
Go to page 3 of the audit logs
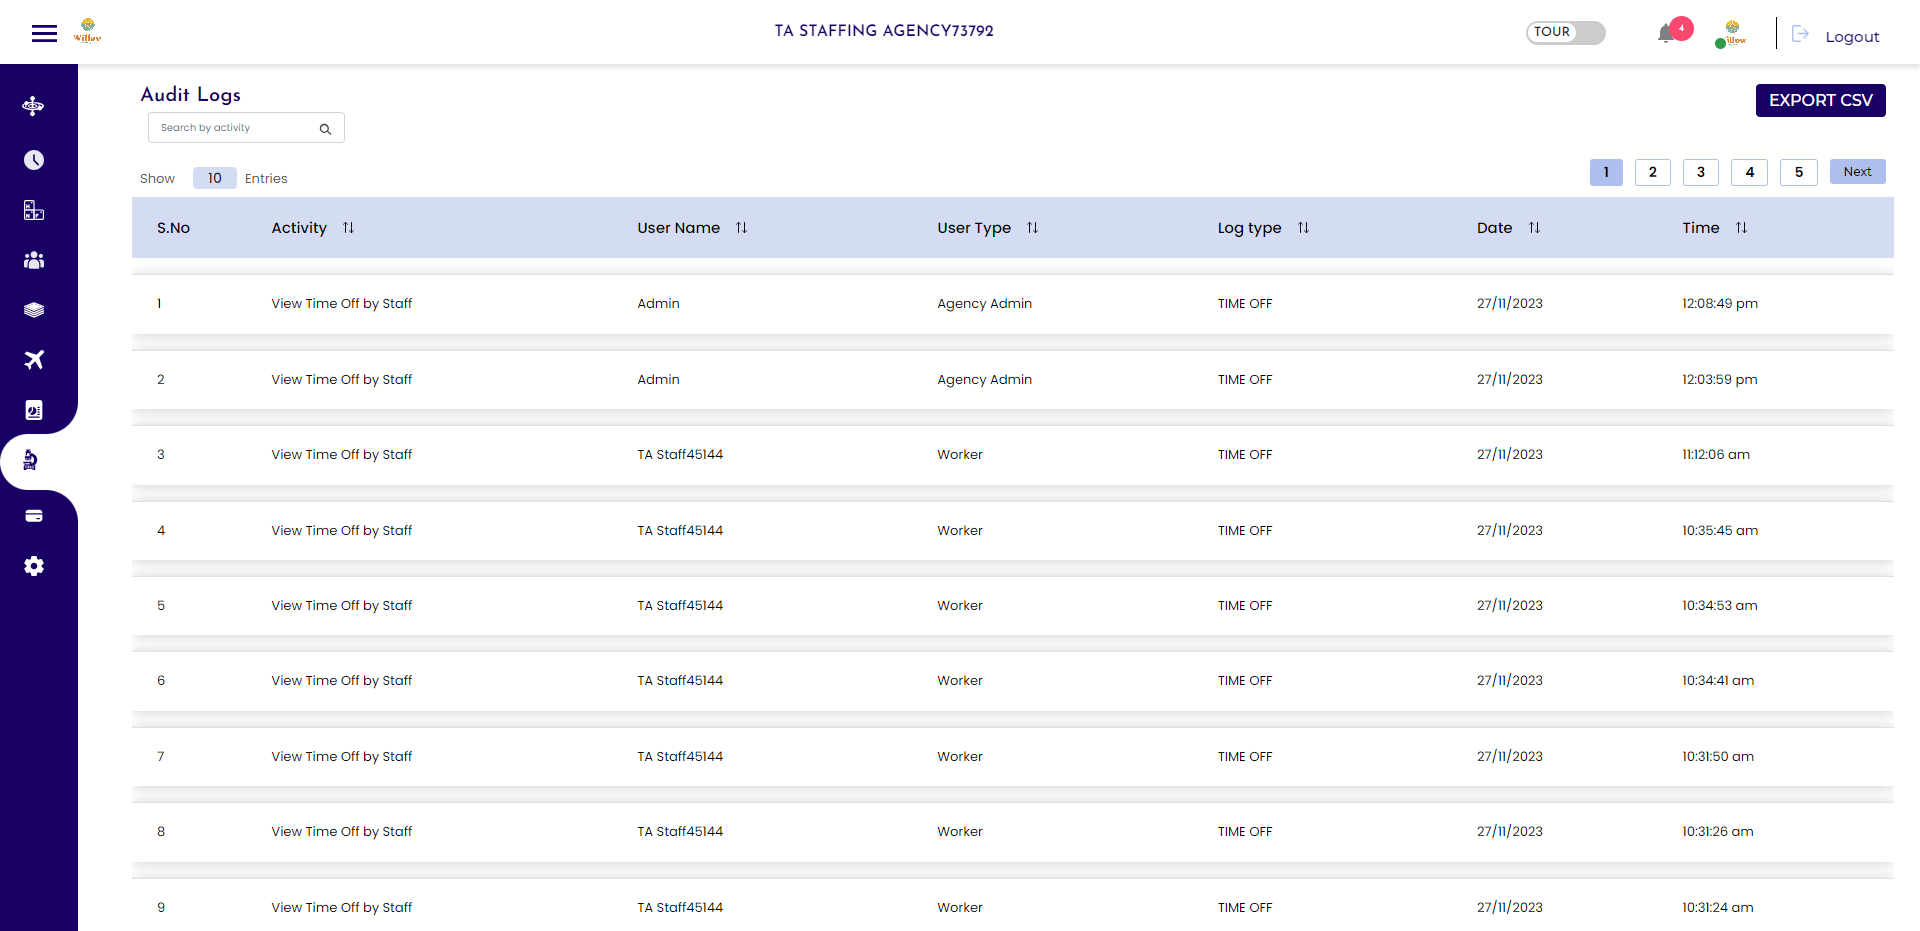[x=1701, y=172]
